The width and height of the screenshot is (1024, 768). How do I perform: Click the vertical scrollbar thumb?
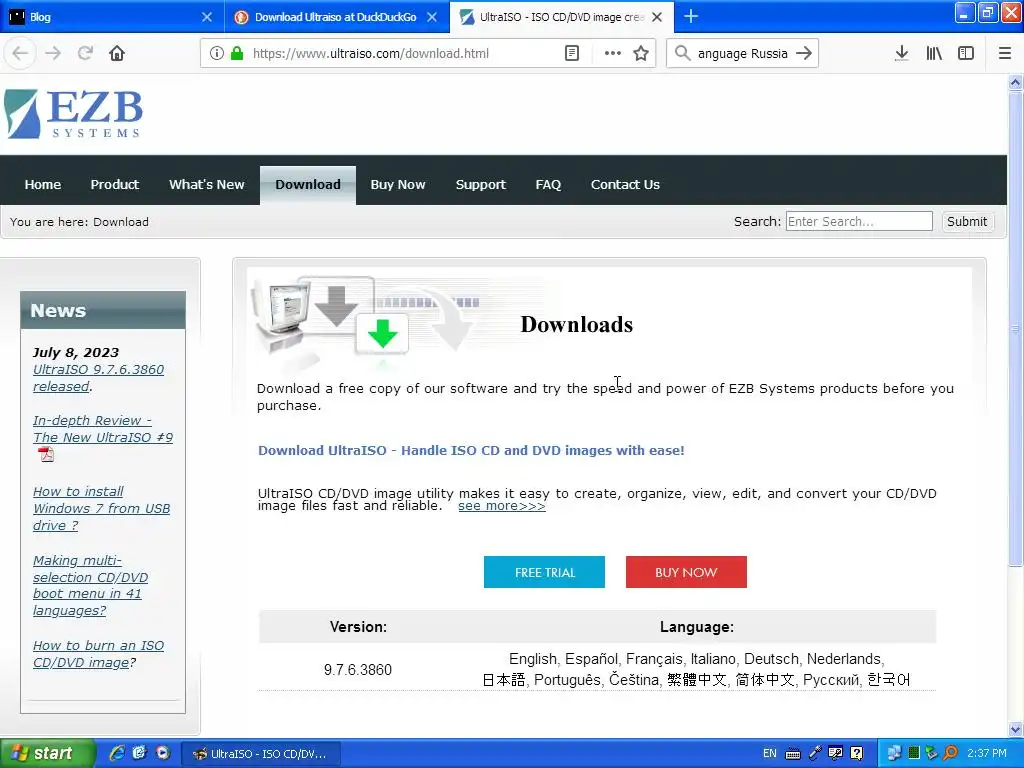[1015, 328]
